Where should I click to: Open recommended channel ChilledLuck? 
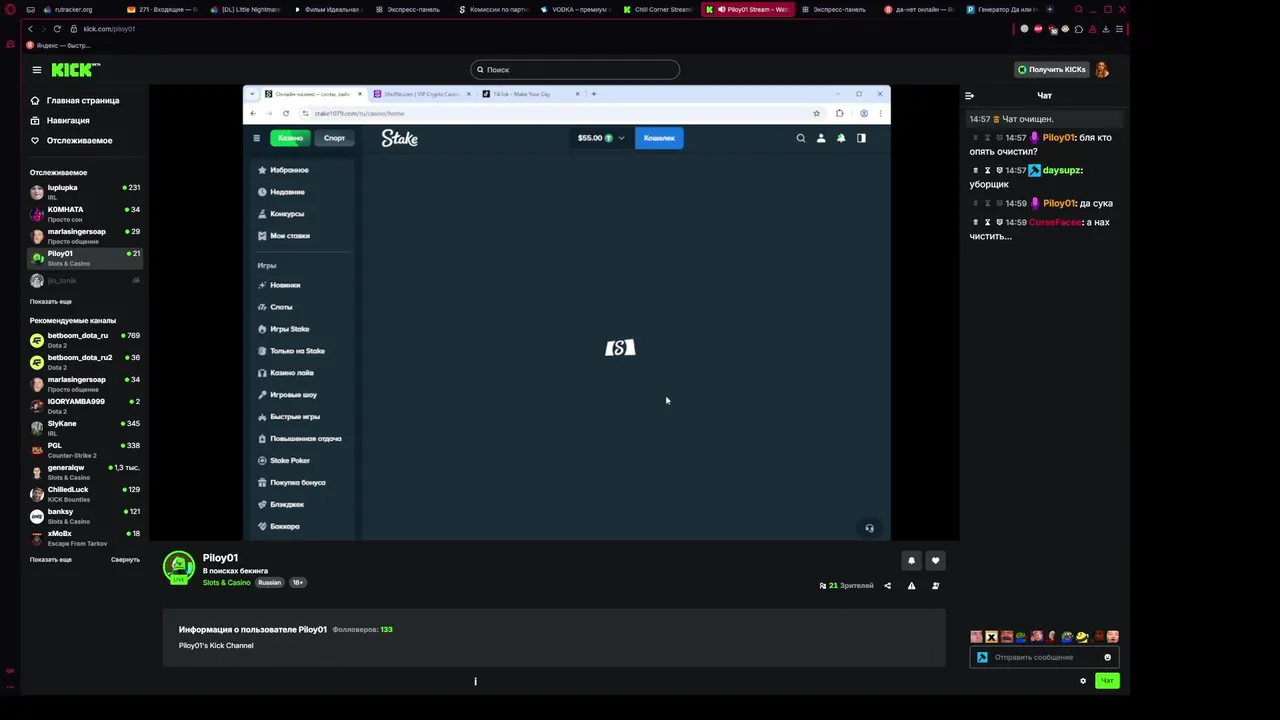[x=85, y=494]
